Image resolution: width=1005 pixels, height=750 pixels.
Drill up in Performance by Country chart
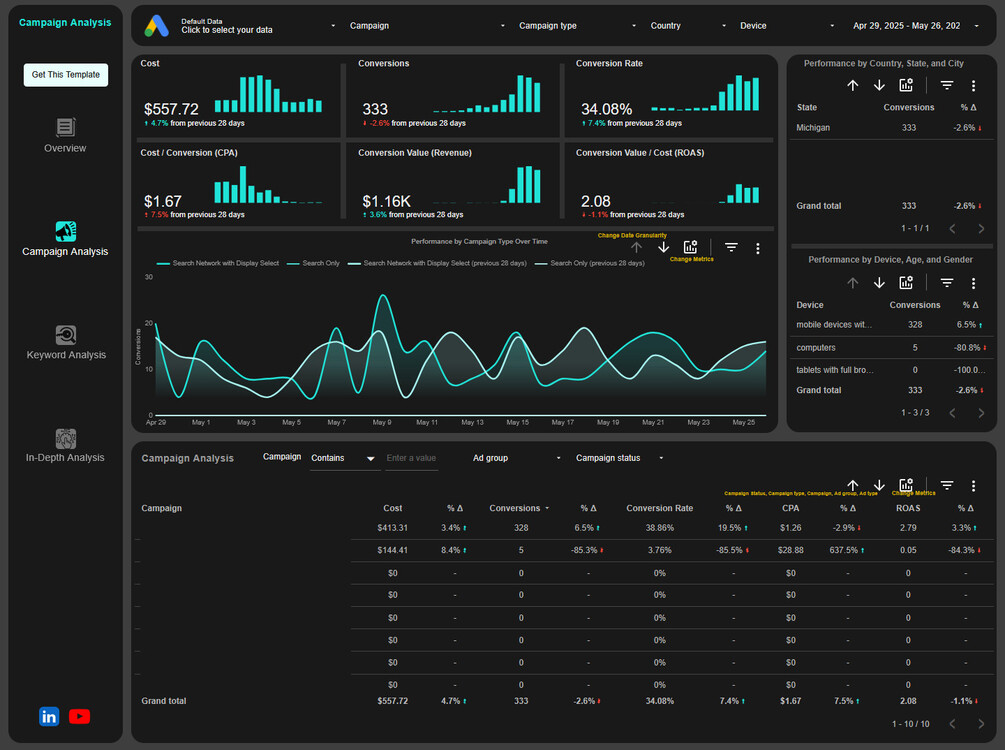point(852,85)
